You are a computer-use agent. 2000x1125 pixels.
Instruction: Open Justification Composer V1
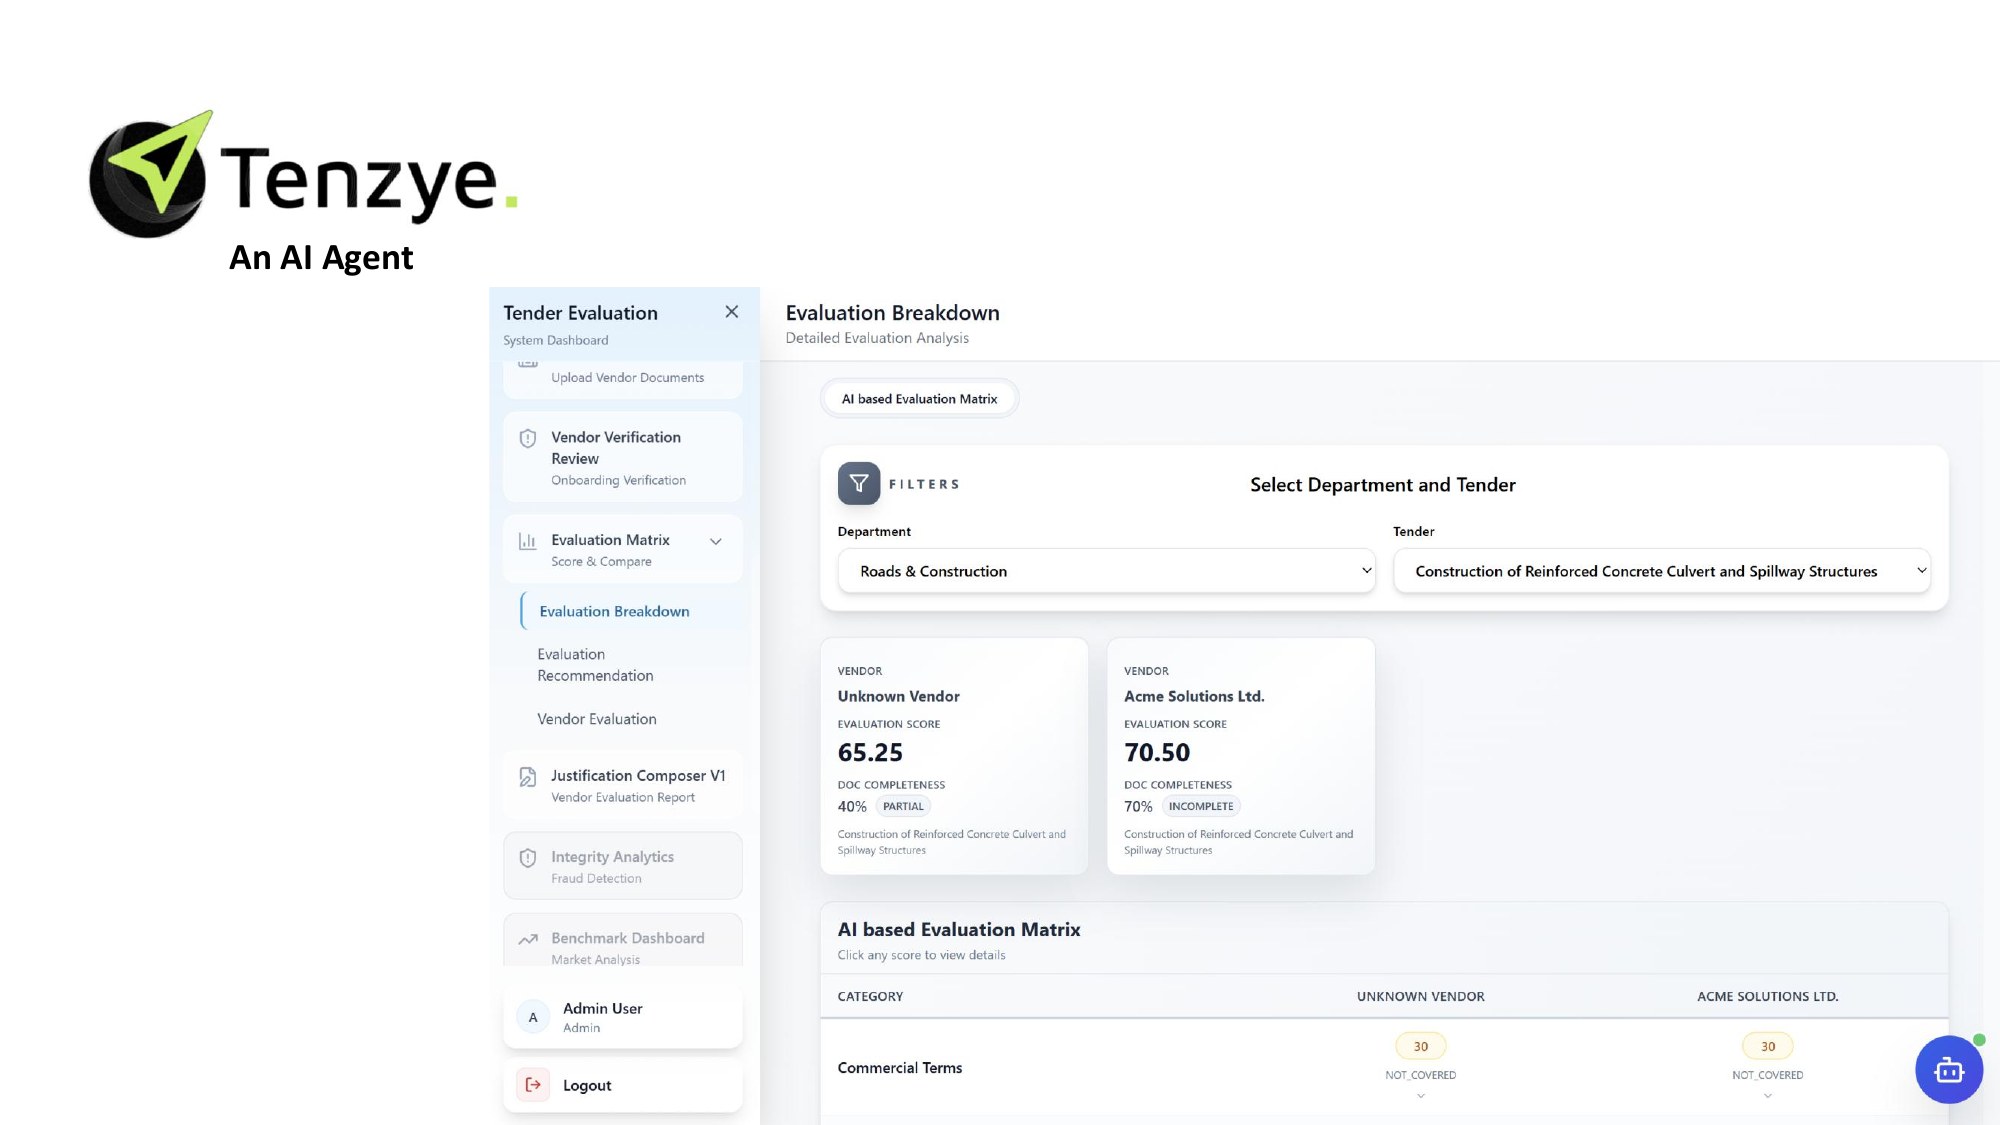623,785
